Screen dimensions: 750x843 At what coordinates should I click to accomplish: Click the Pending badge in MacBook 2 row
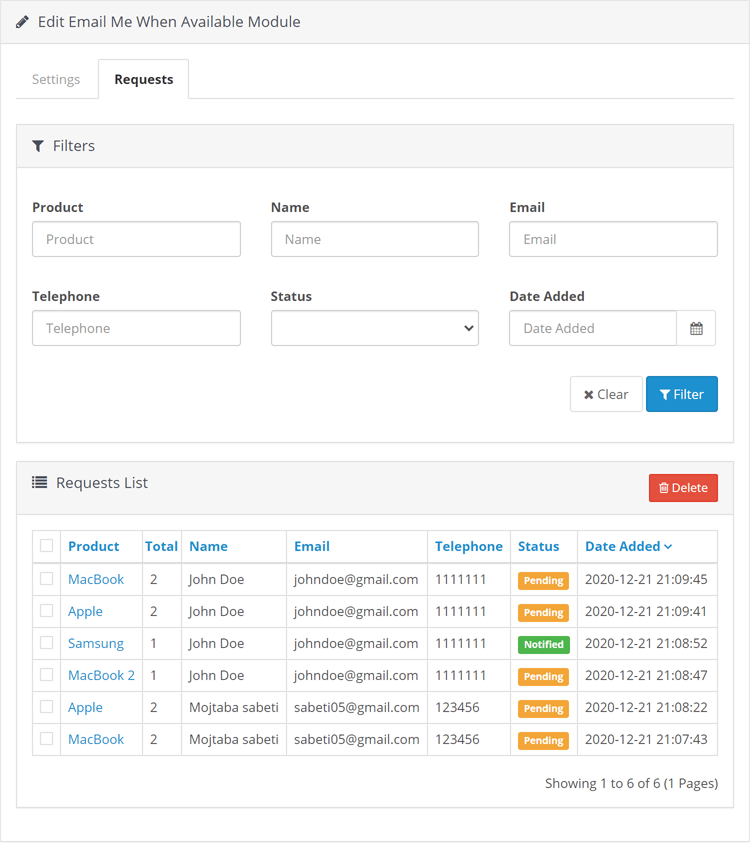(x=543, y=676)
